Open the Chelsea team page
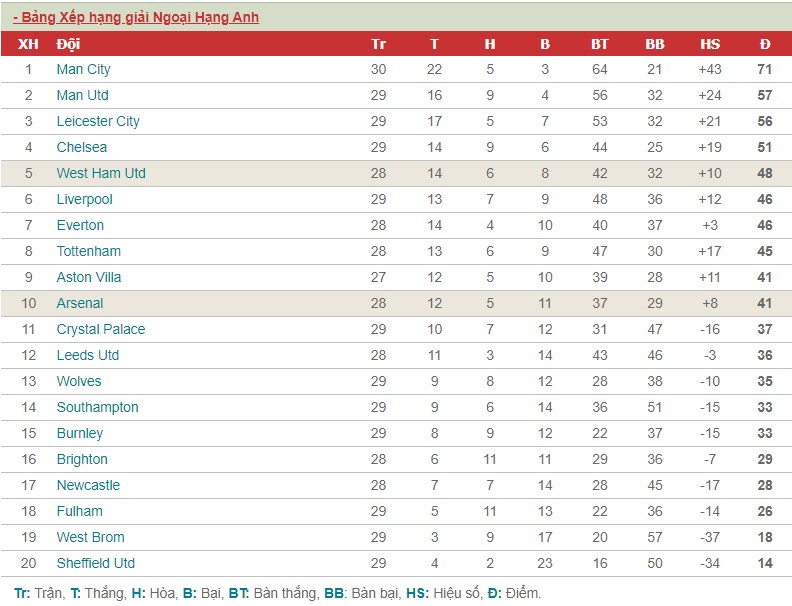Screen dimensions: 792x606 click(82, 147)
